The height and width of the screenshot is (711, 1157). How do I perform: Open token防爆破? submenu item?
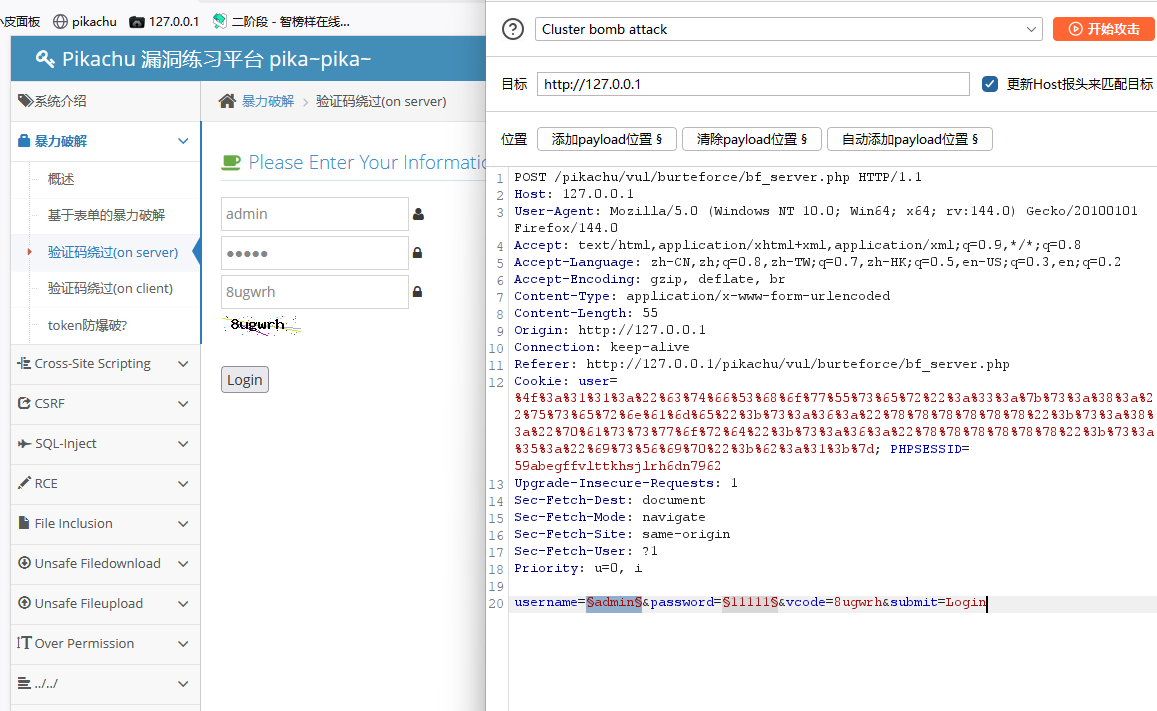click(x=87, y=325)
